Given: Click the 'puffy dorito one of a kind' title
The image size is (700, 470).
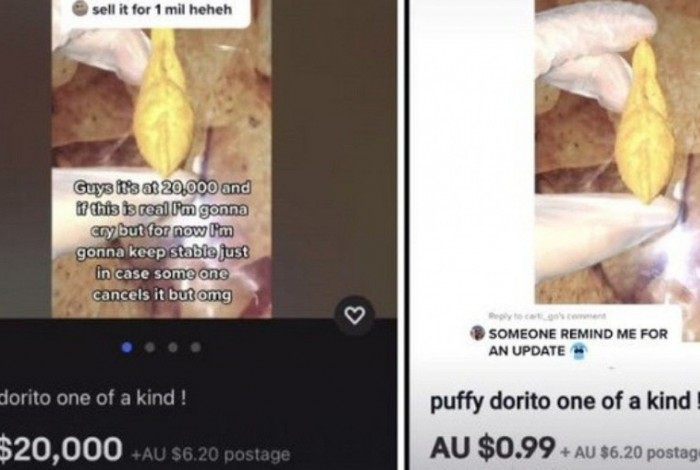Looking at the screenshot, I should pos(564,402).
